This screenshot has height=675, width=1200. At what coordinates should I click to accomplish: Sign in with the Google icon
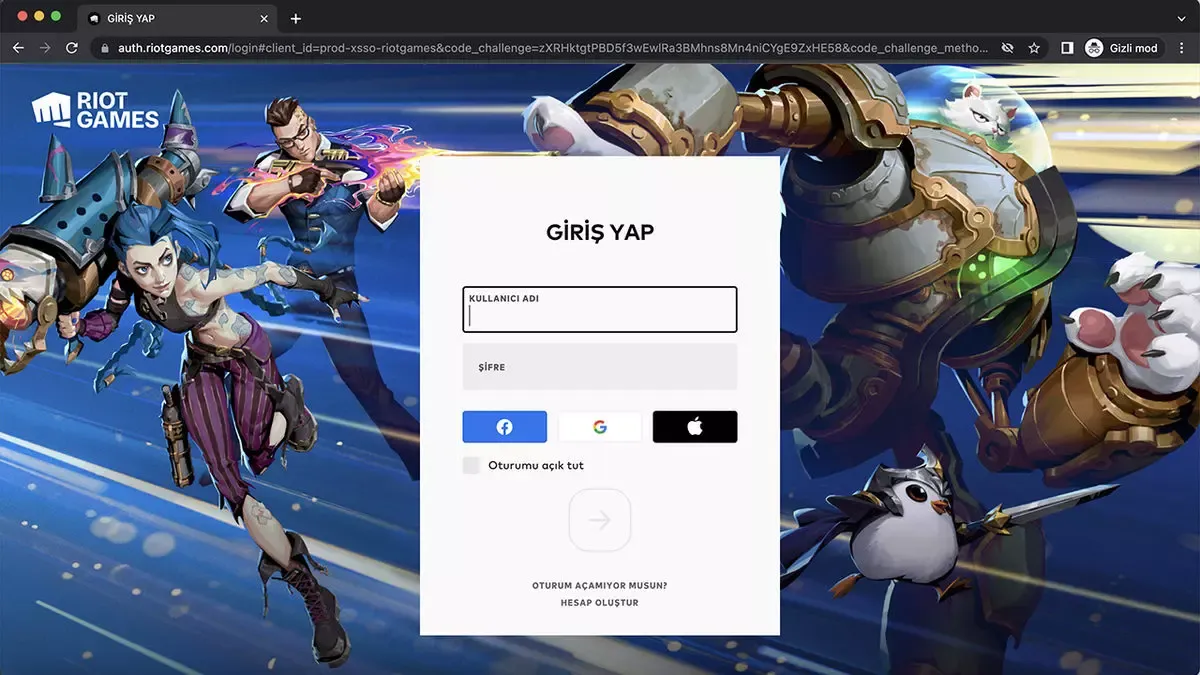coord(599,426)
